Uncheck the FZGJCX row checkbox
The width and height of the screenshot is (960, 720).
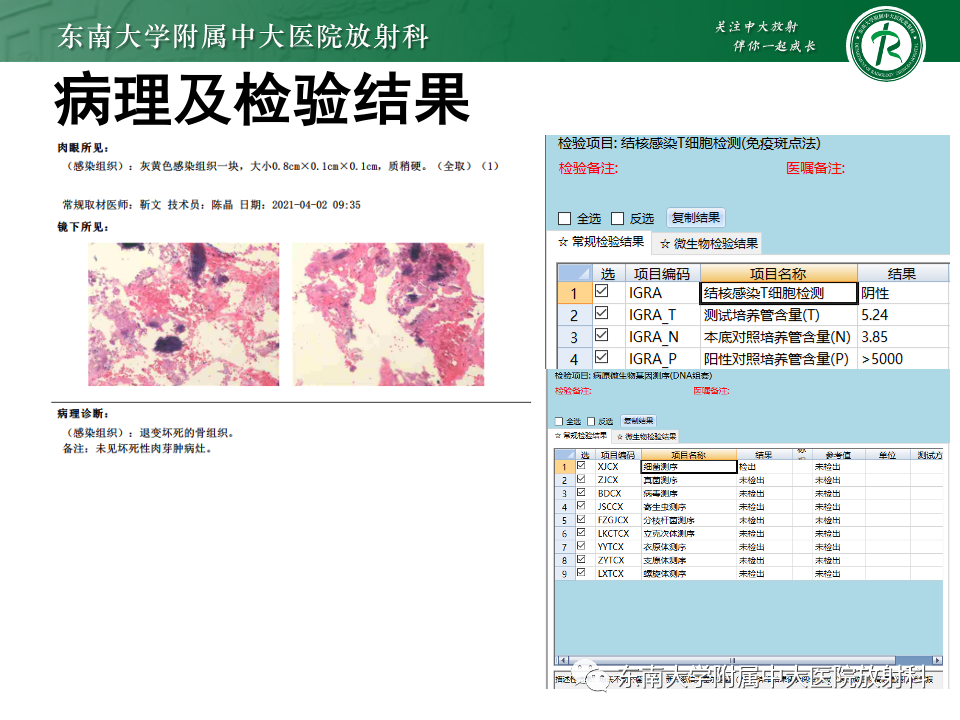pyautogui.click(x=581, y=519)
